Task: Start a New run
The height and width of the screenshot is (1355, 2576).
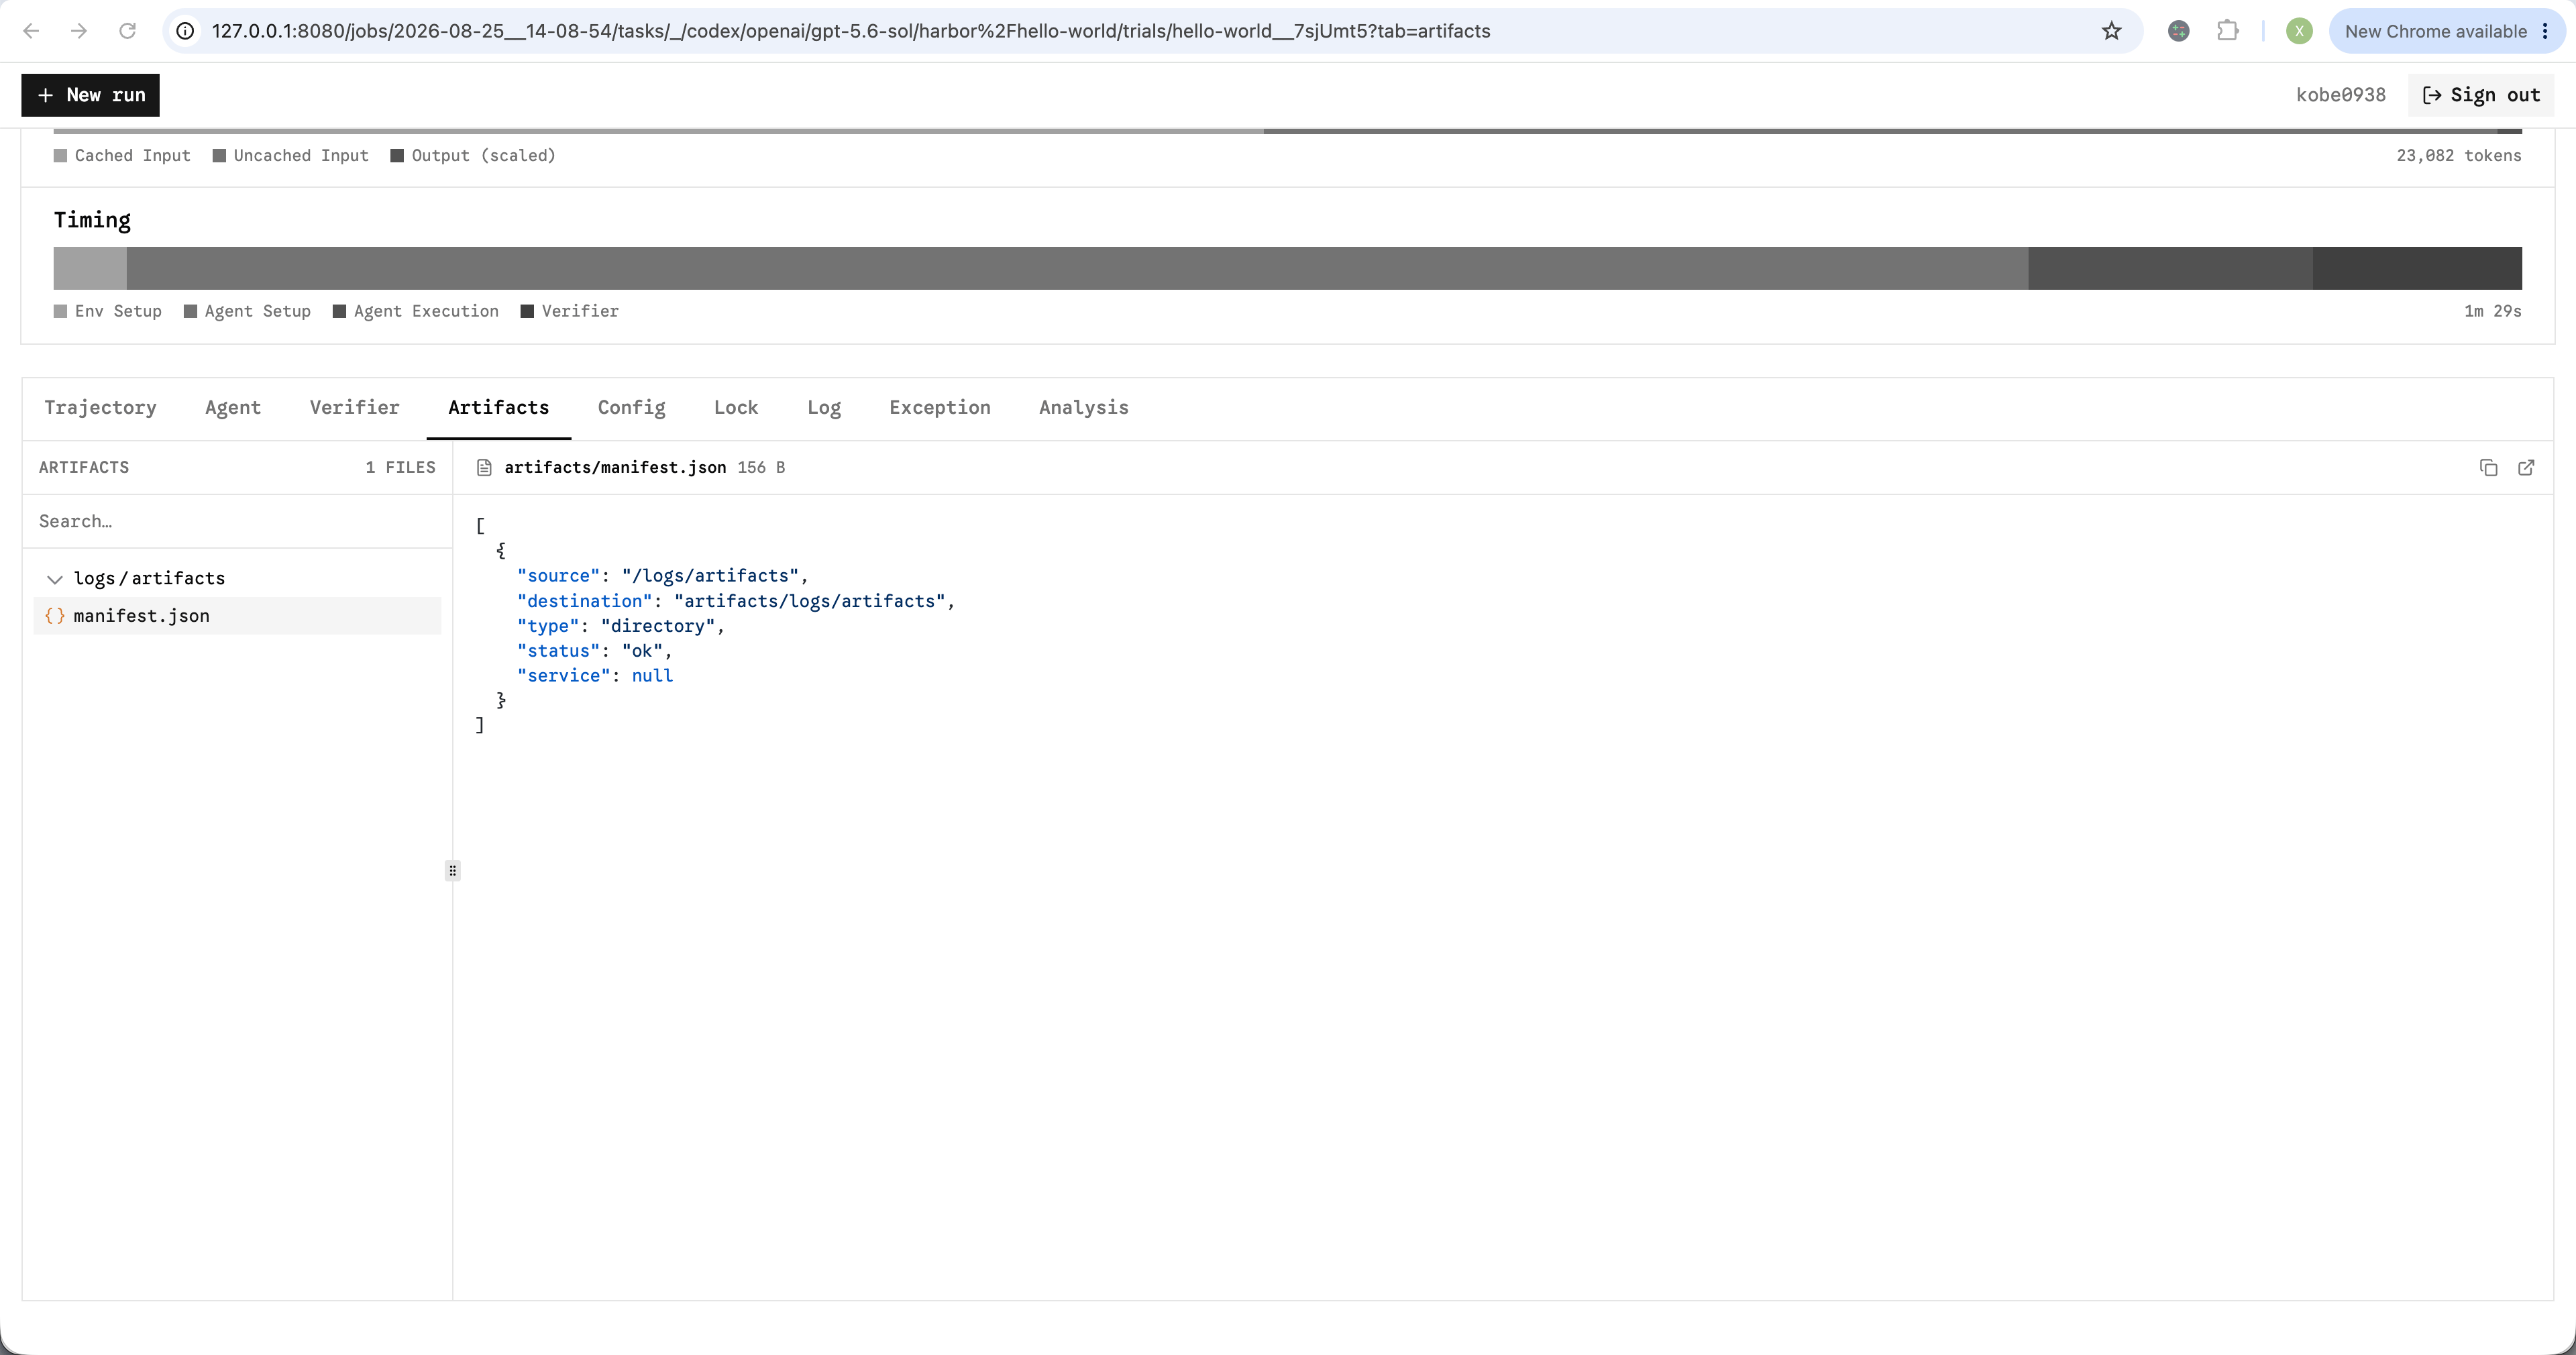Action: click(90, 95)
